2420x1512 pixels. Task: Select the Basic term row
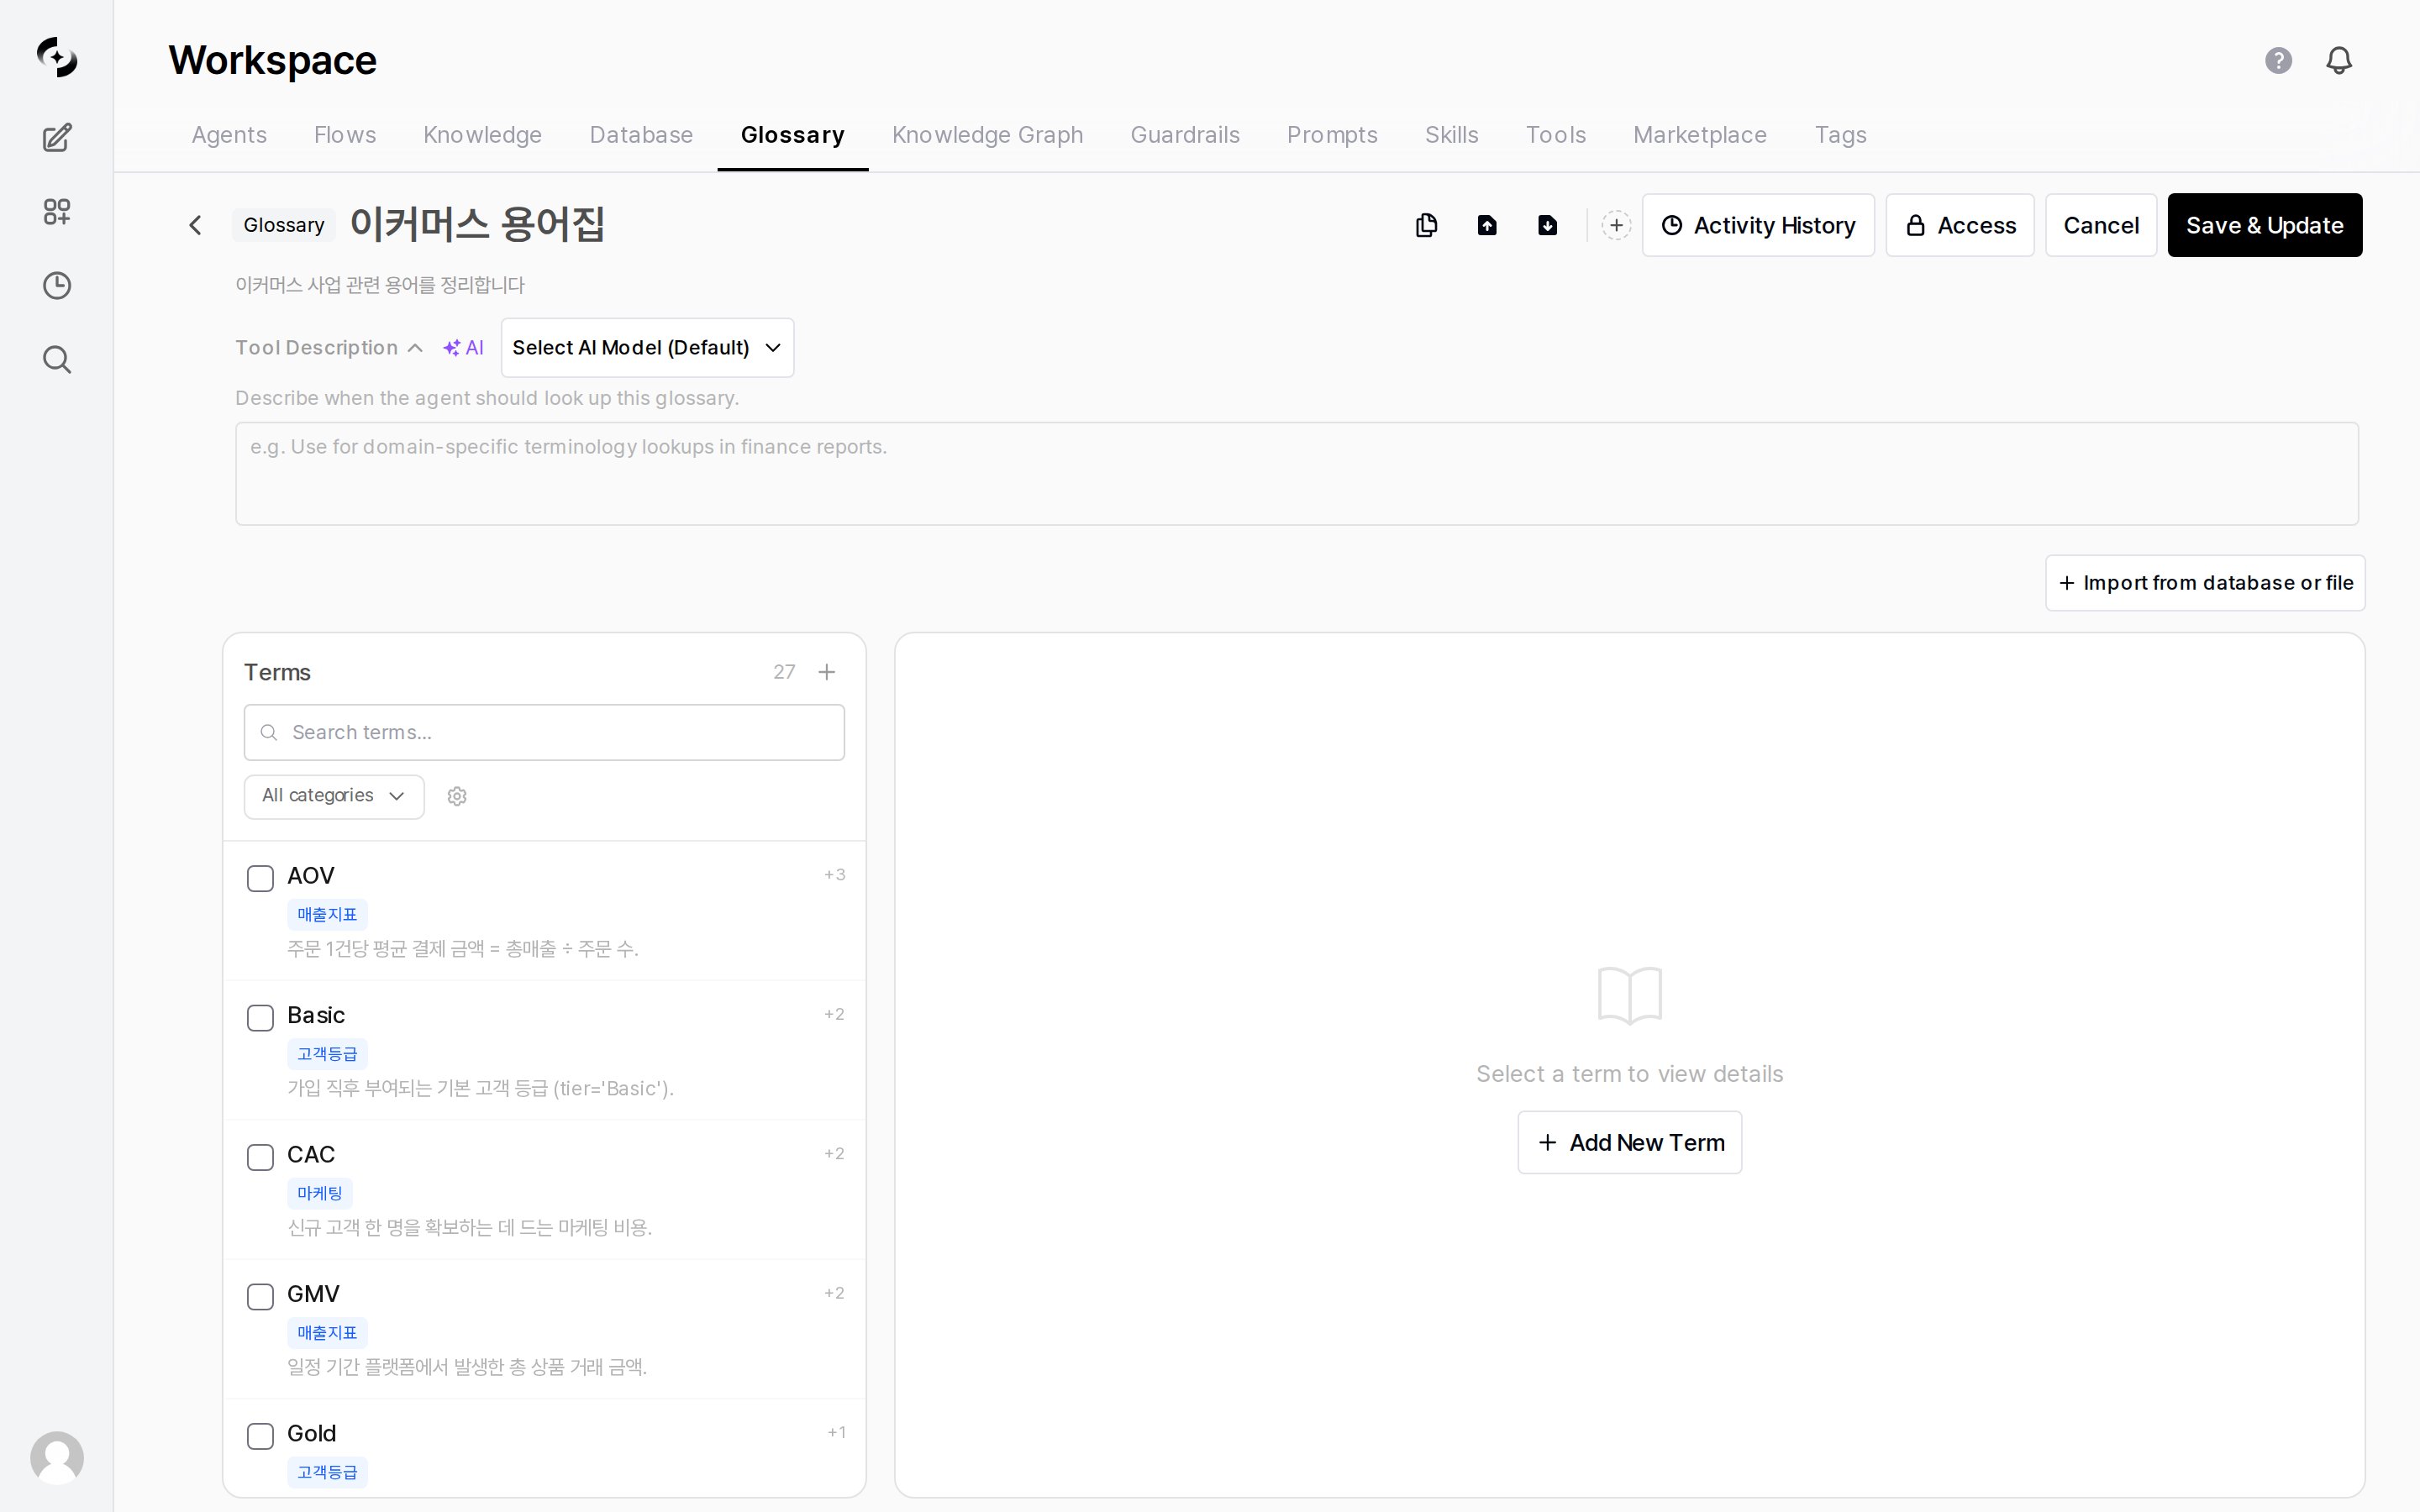click(544, 1050)
